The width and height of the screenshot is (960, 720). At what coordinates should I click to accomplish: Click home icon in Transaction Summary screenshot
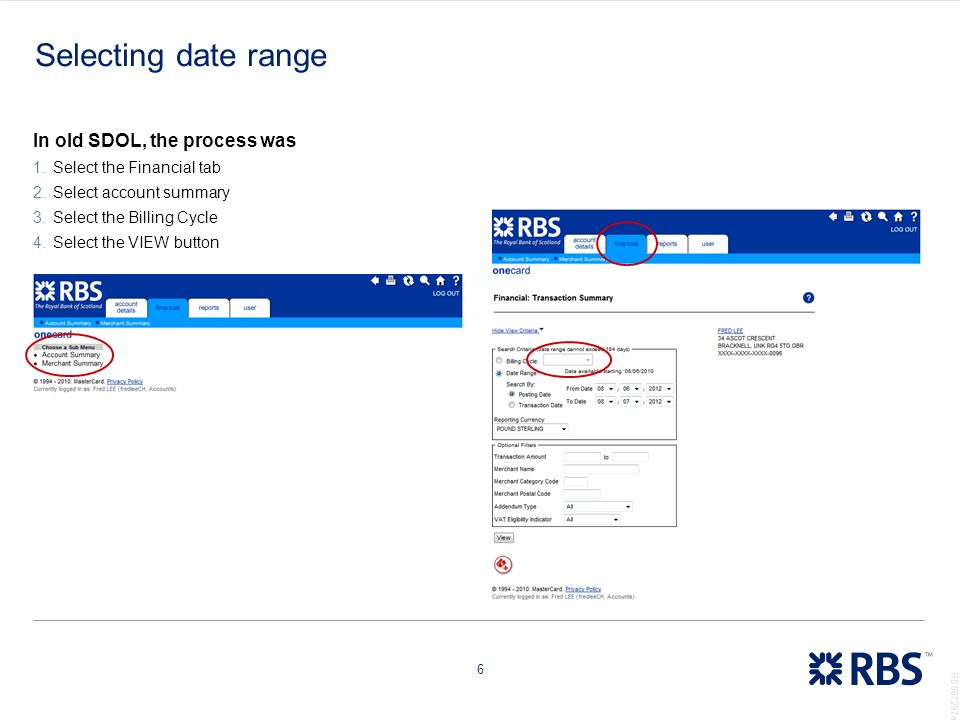coord(898,217)
